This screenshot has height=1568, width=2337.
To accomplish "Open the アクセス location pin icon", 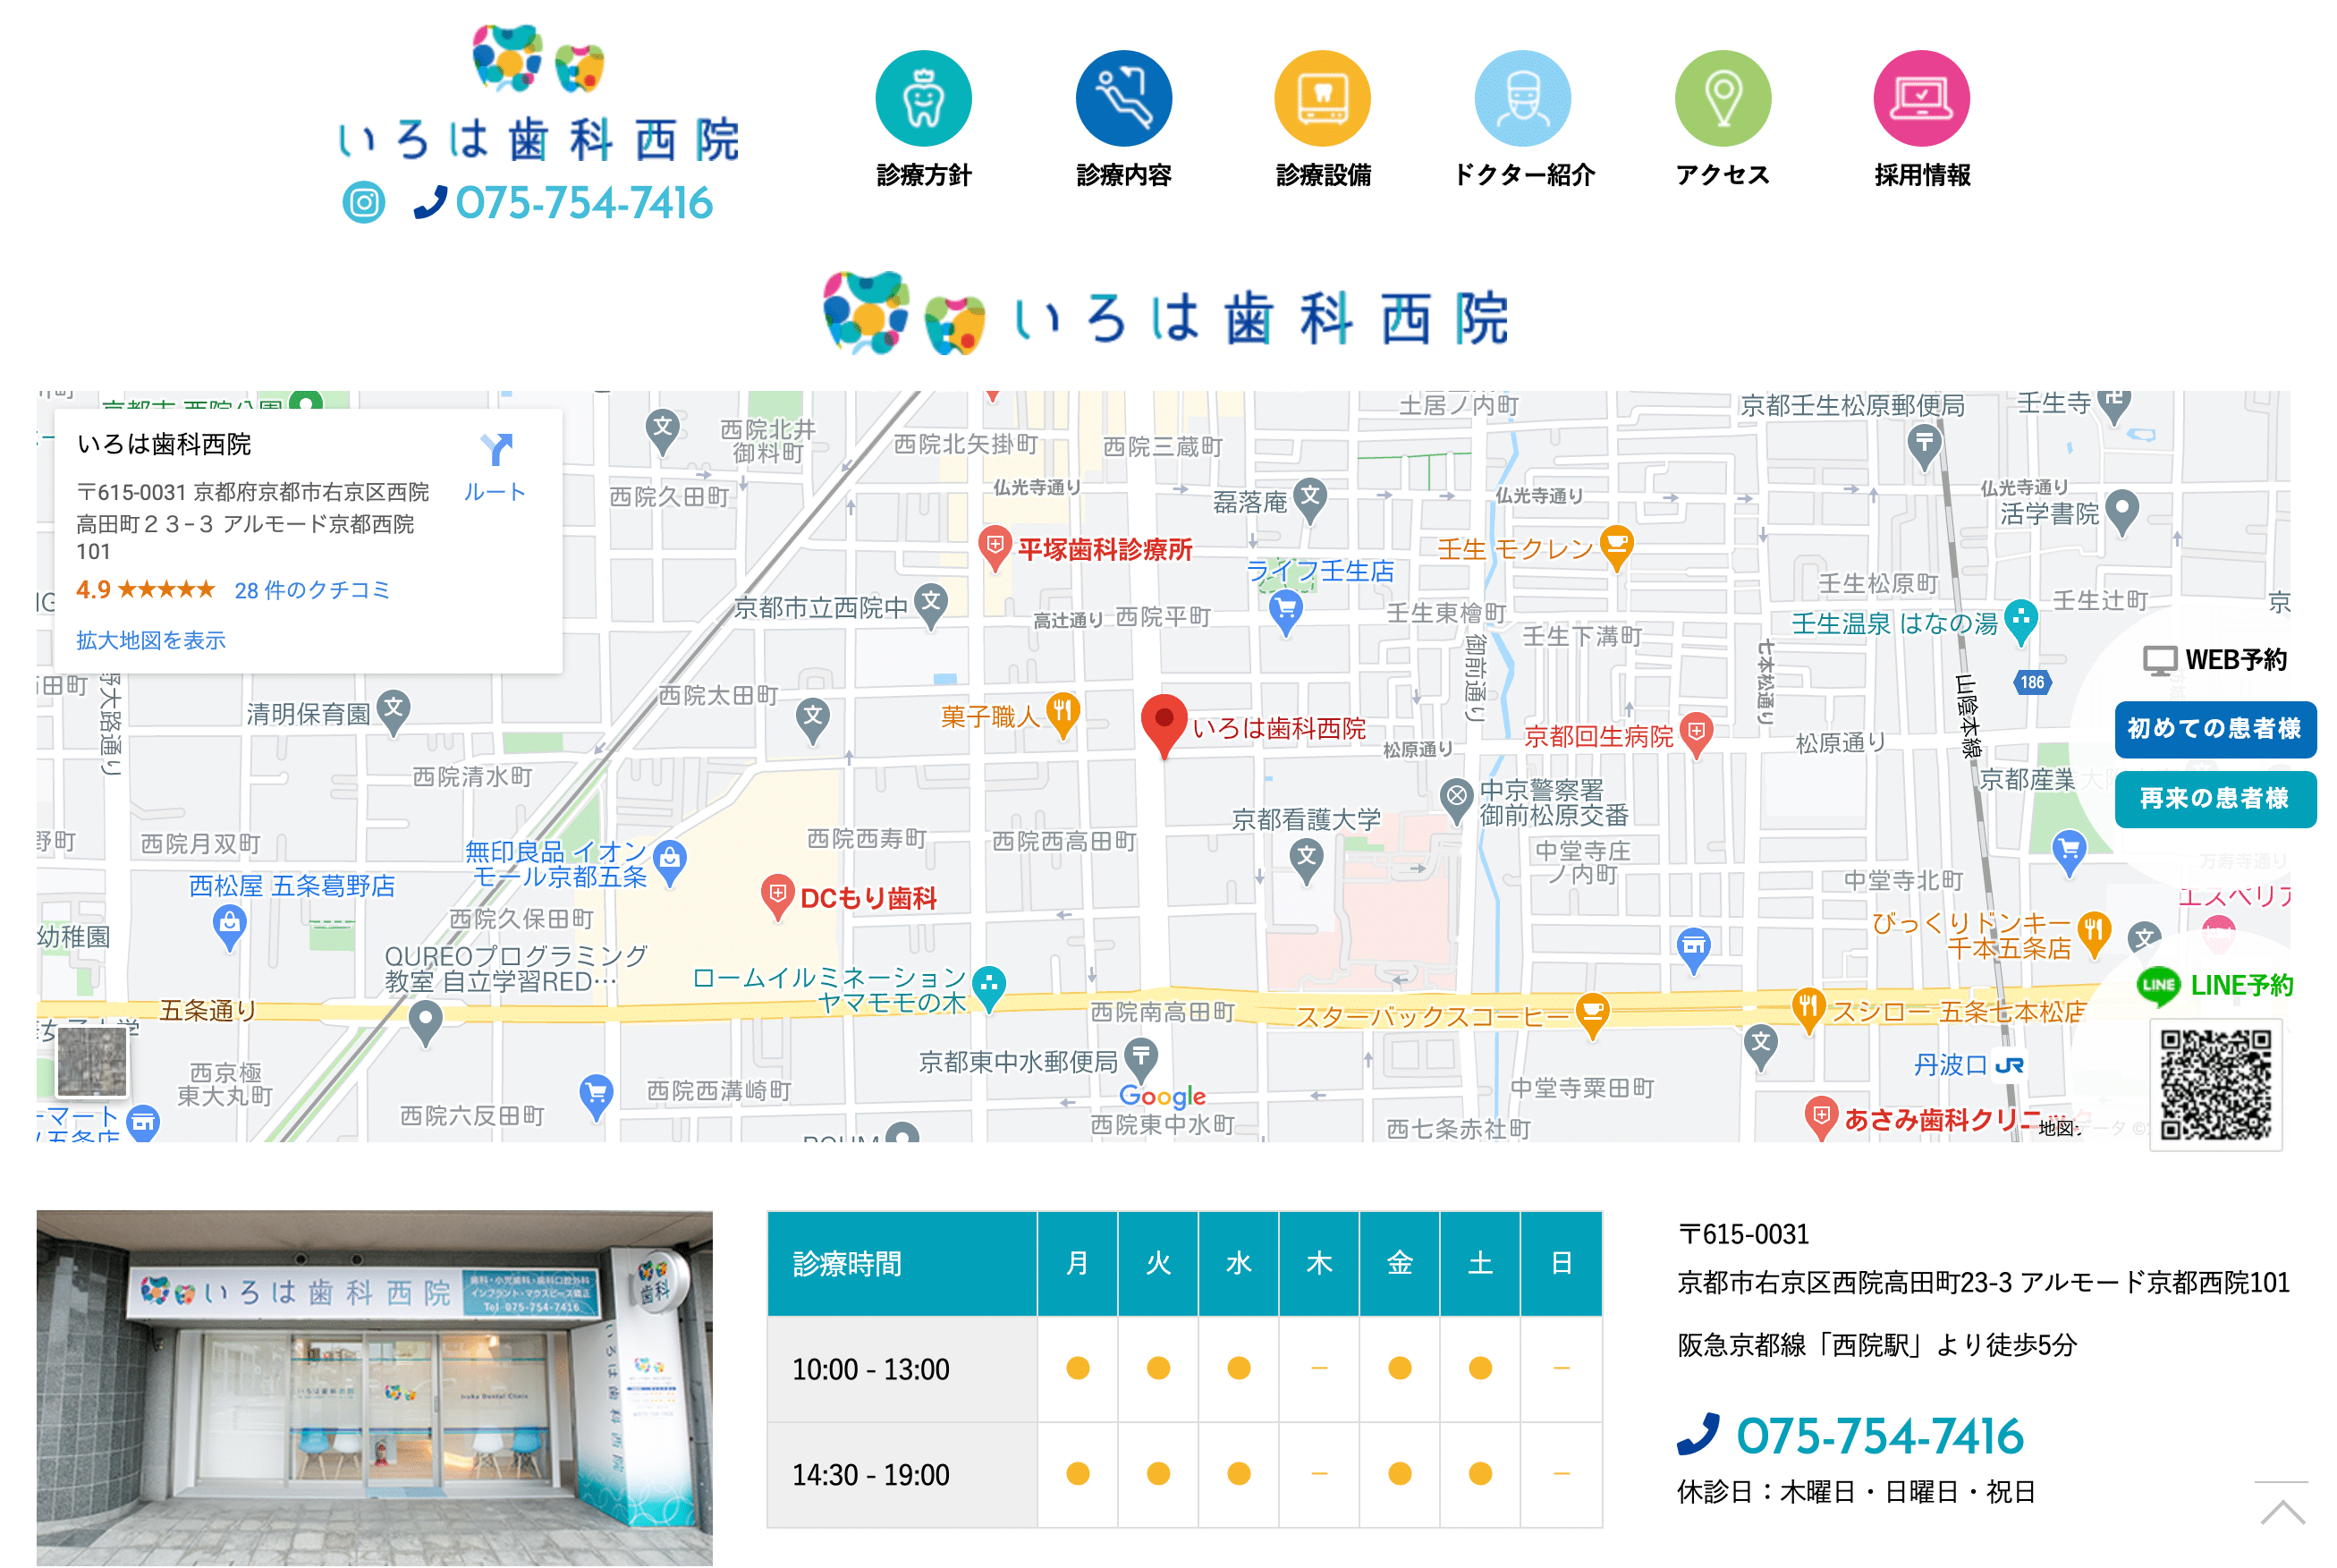I will 1722,98.
